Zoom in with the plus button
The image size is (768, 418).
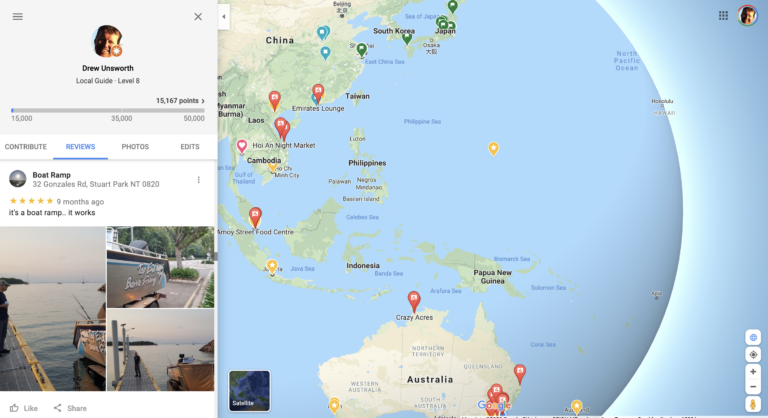(753, 371)
